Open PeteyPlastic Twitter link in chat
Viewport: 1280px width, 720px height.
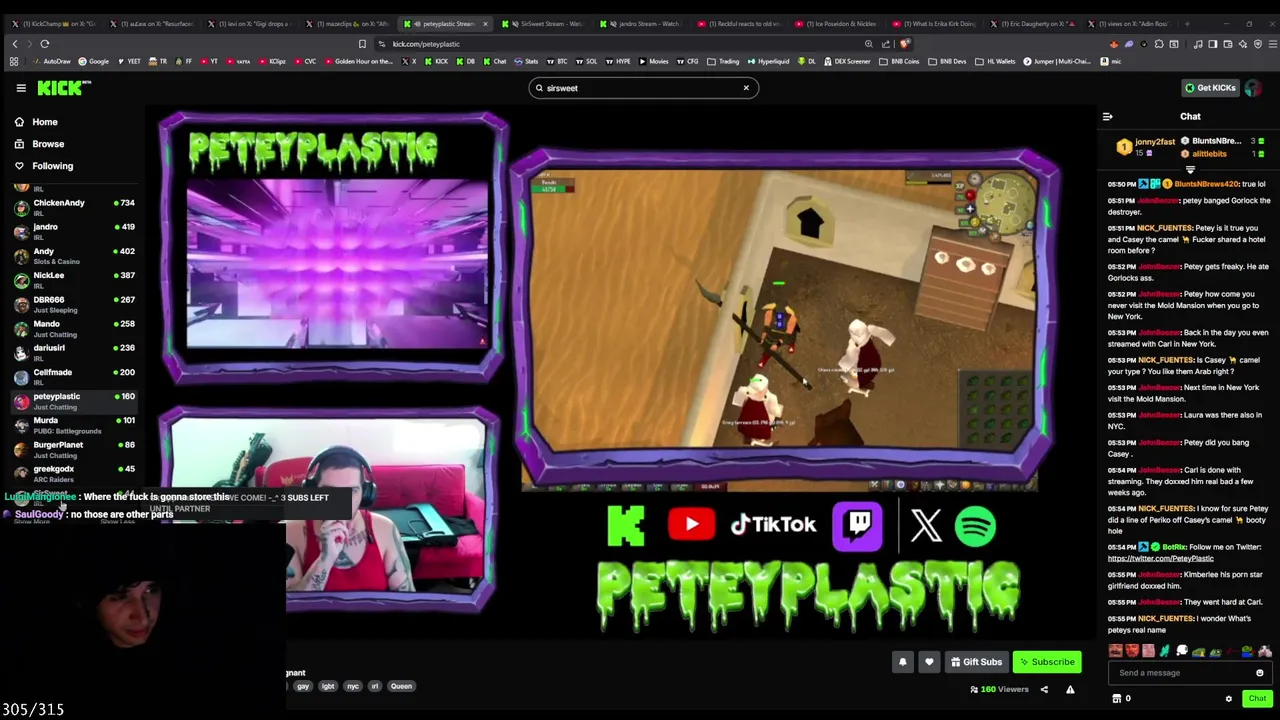click(x=1161, y=558)
